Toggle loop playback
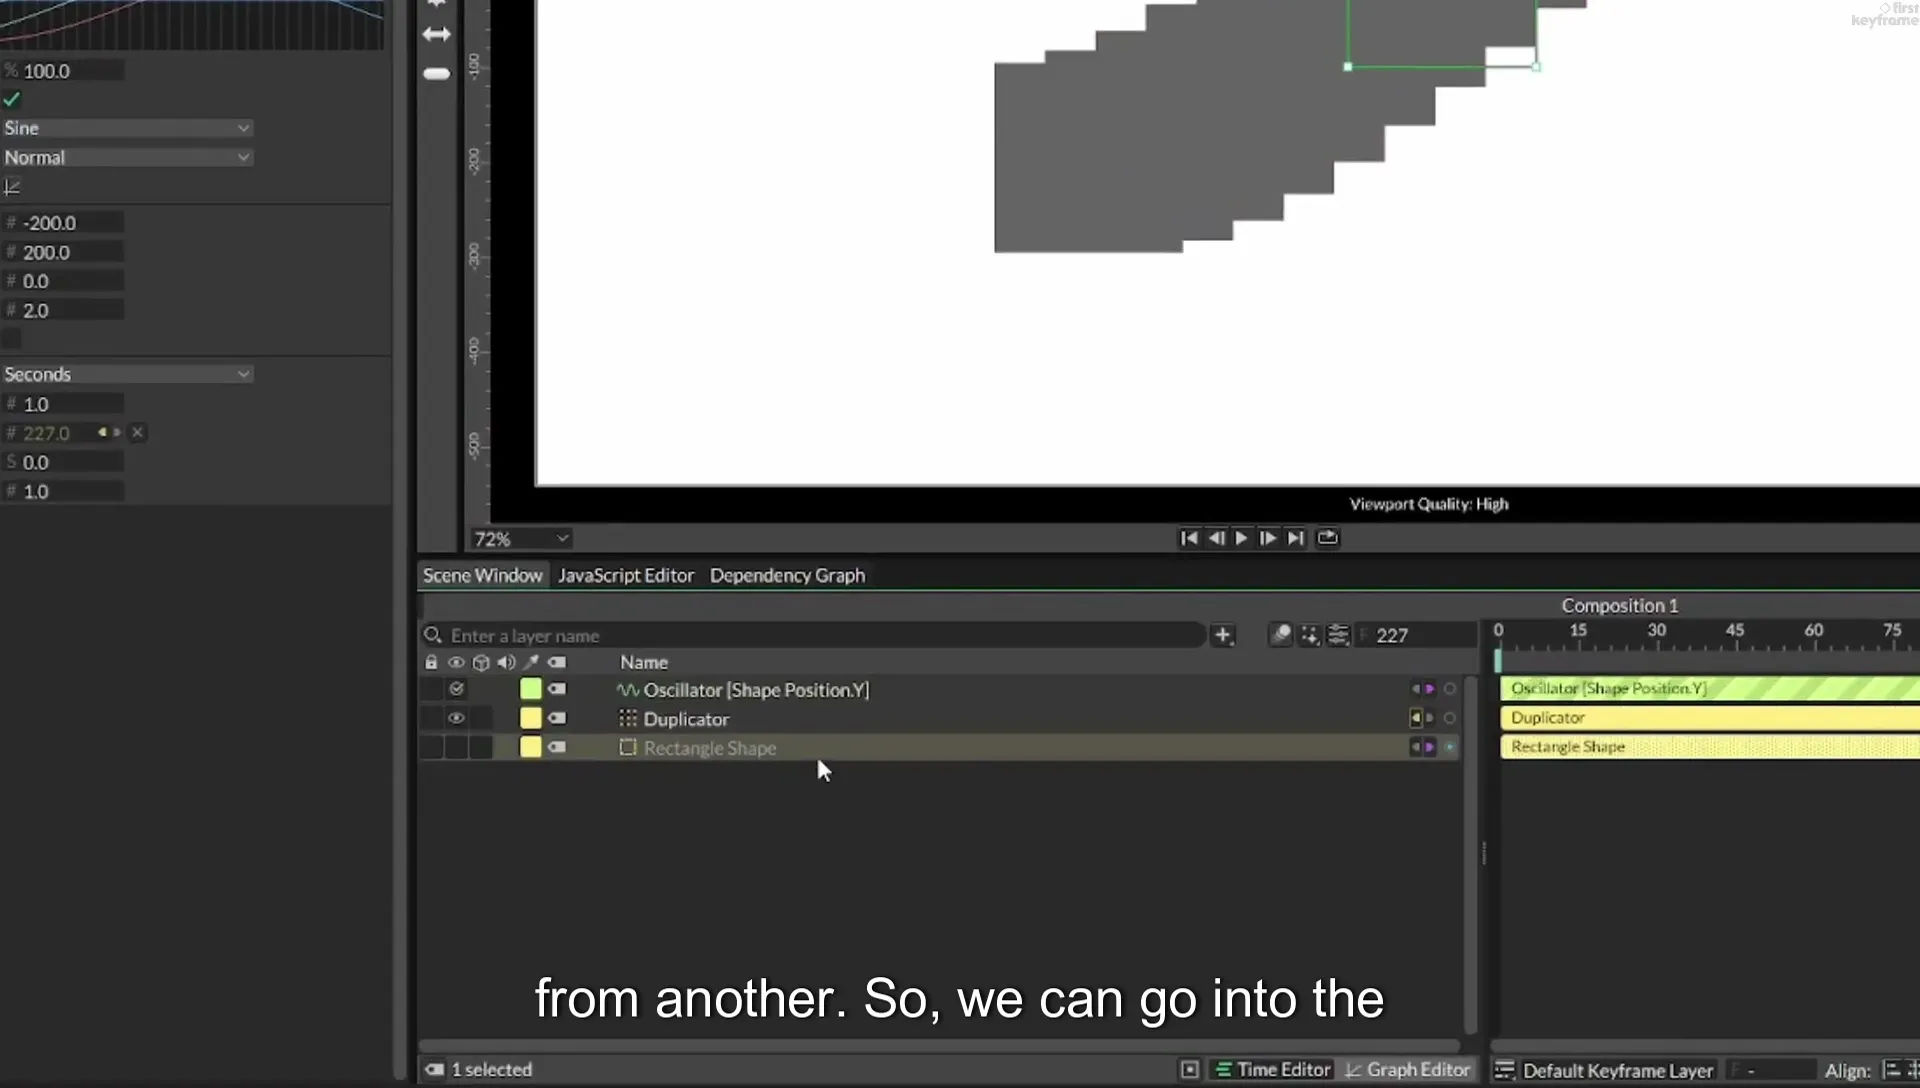Viewport: 1920px width, 1088px height. click(x=1327, y=538)
